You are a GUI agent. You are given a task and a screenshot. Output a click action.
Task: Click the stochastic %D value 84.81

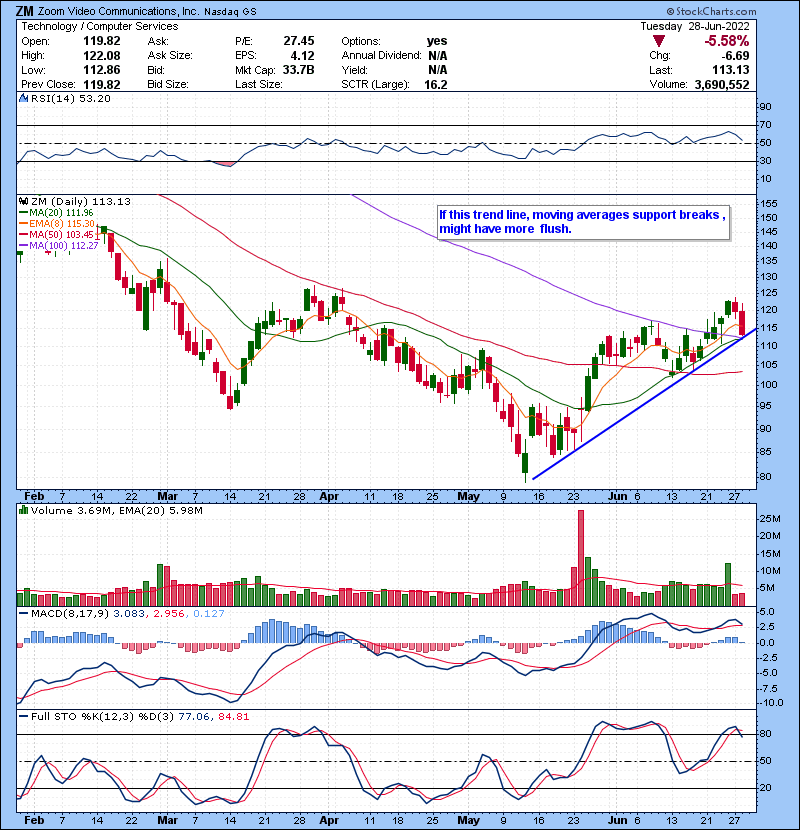(x=233, y=717)
